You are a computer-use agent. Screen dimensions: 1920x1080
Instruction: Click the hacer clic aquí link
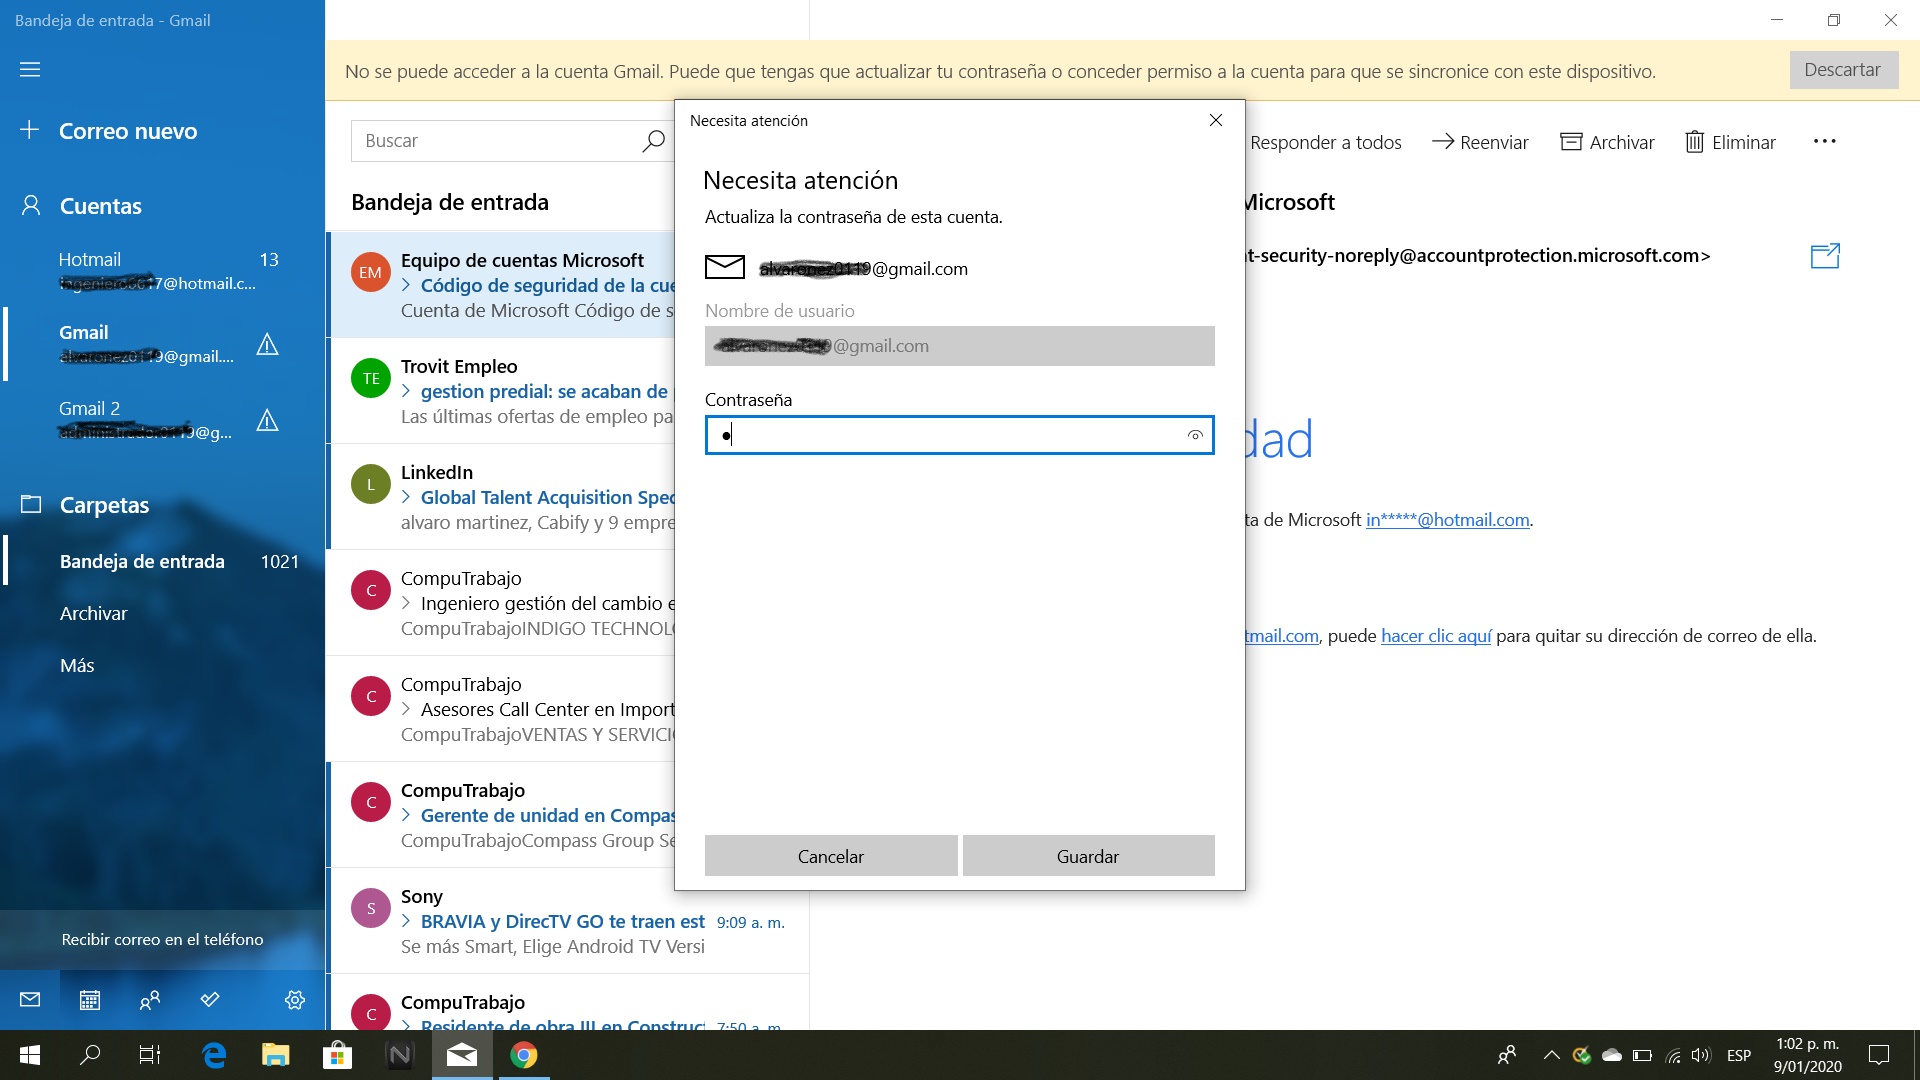[1436, 636]
